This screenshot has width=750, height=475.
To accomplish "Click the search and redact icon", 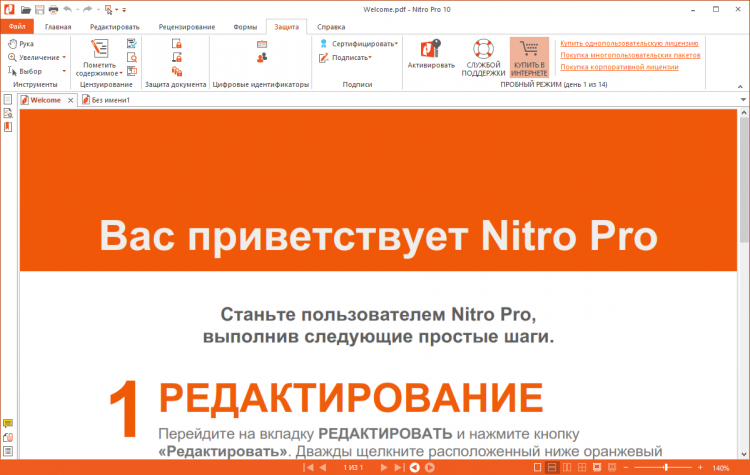I will tap(132, 57).
